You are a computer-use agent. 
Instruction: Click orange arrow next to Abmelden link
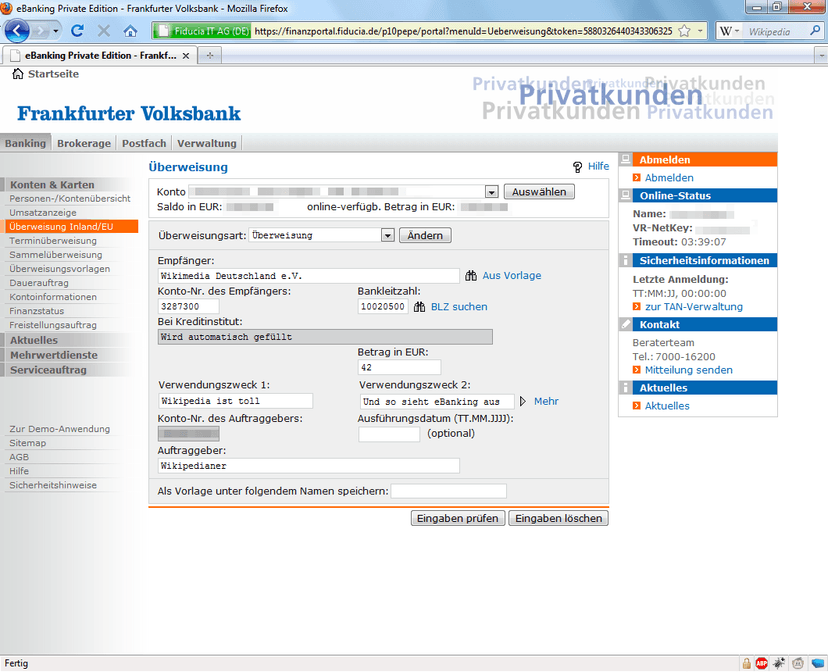tap(637, 178)
